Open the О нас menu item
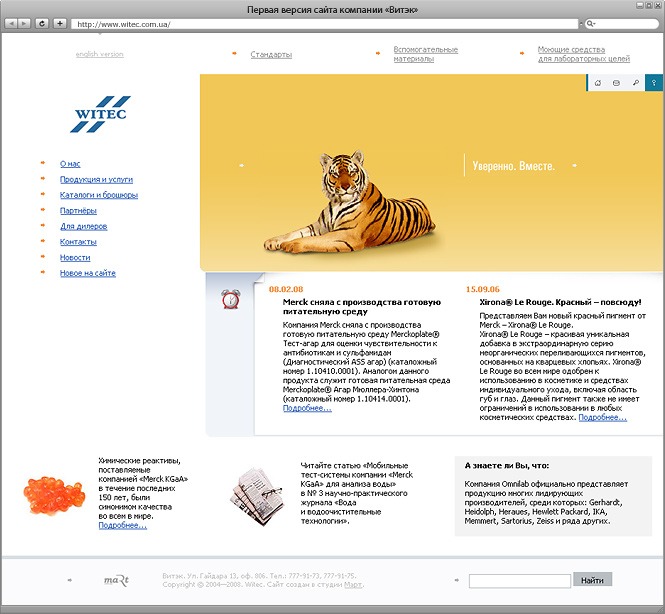 [70, 164]
